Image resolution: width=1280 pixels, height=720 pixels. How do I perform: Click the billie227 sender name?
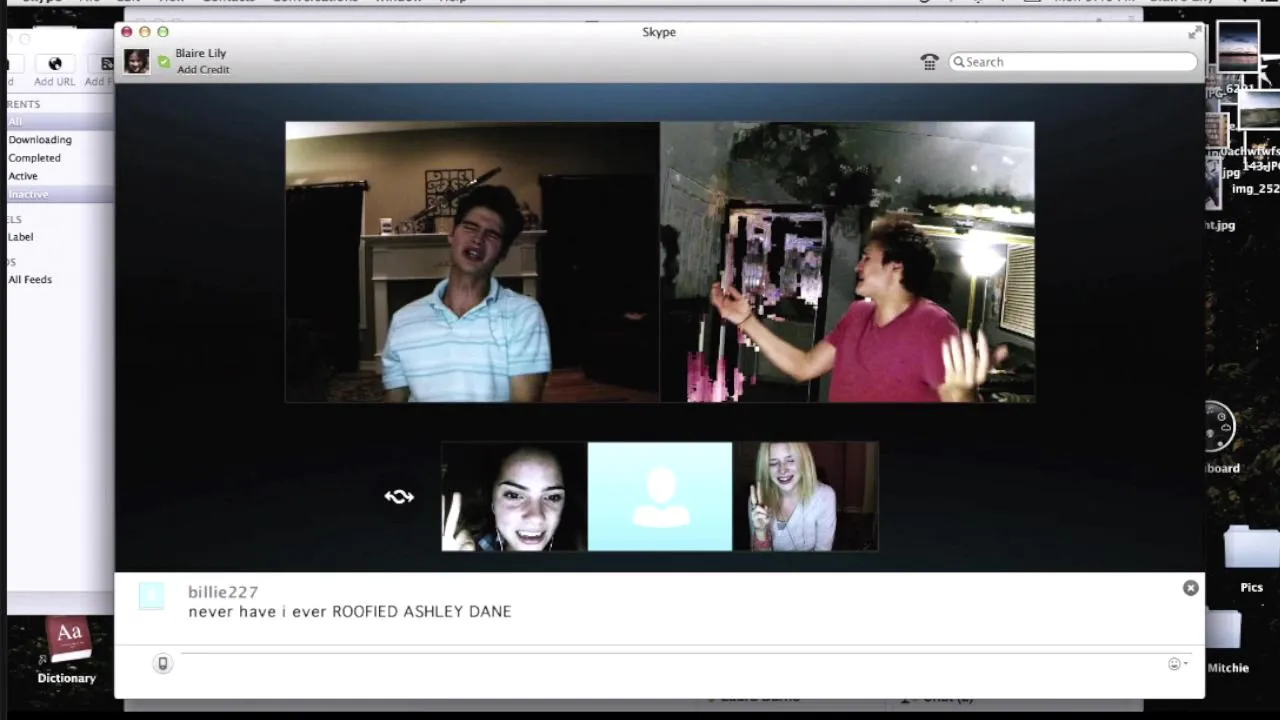point(223,592)
